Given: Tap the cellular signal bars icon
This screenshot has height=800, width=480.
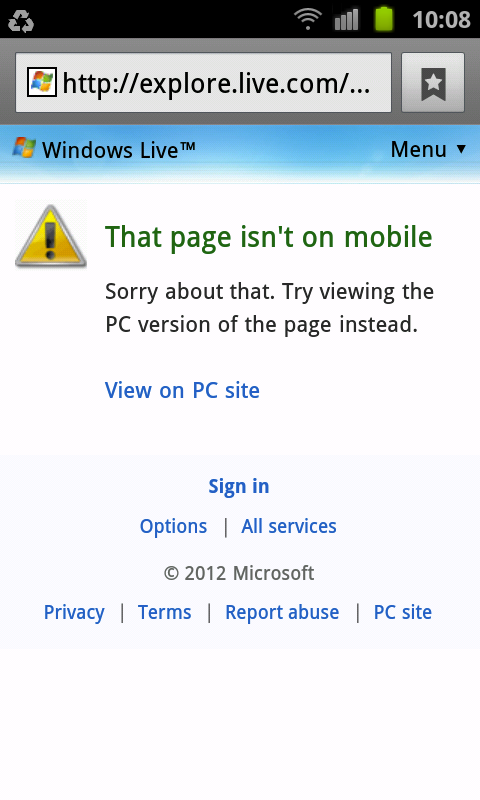Looking at the screenshot, I should [x=346, y=20].
